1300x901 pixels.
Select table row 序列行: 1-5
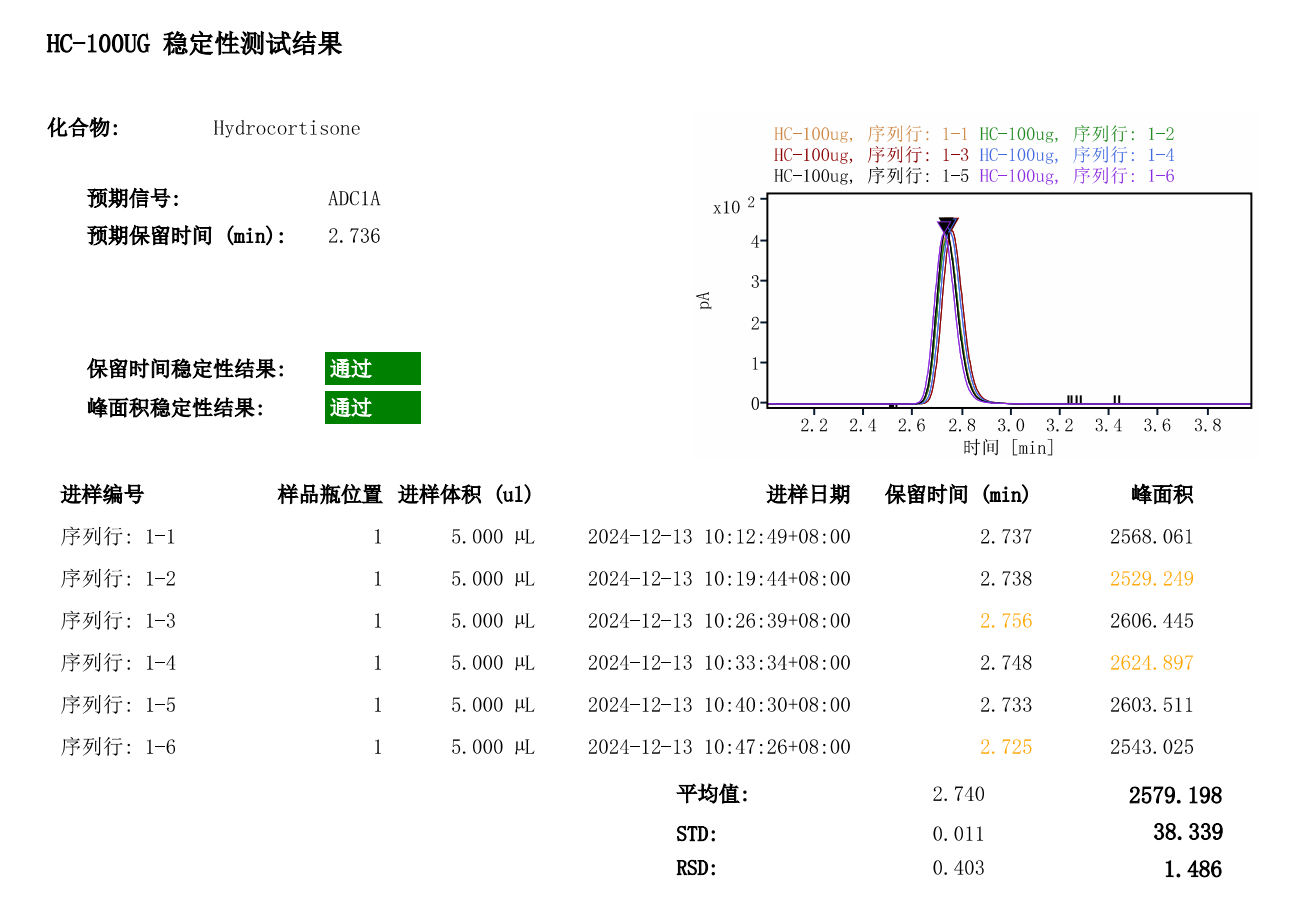[627, 705]
